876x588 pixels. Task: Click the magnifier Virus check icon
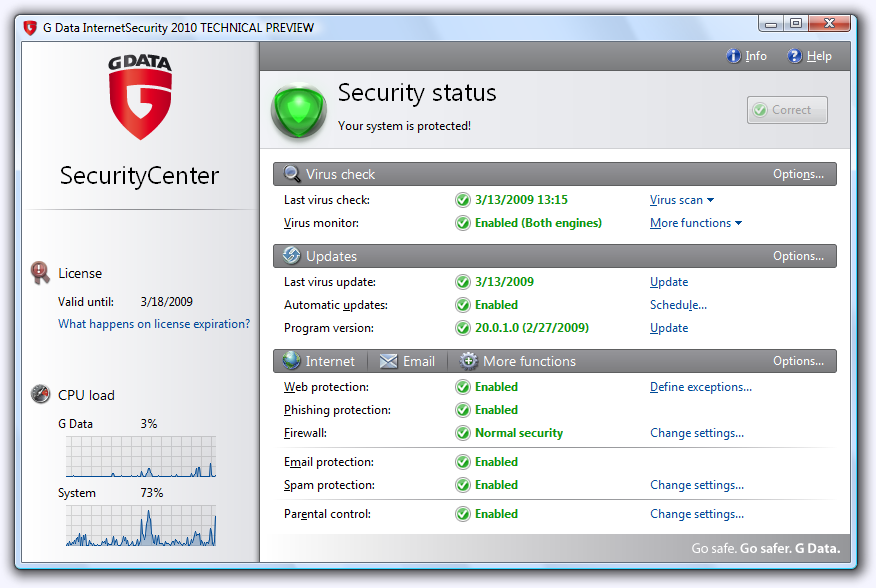[292, 174]
